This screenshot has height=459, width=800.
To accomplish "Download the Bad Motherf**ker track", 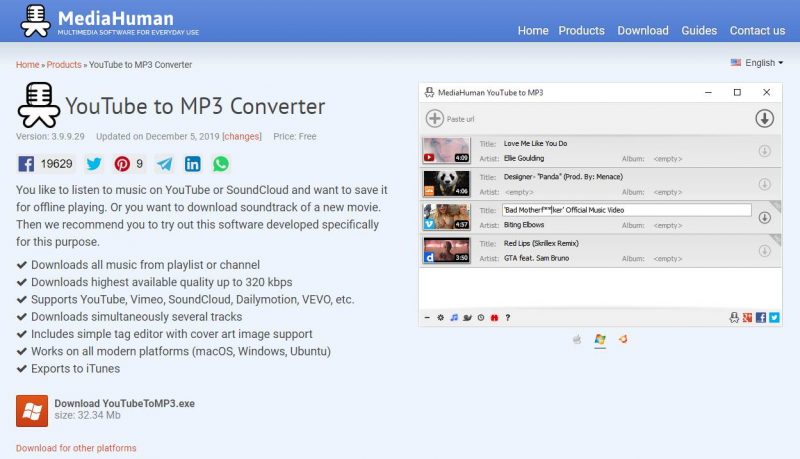I will tap(764, 218).
